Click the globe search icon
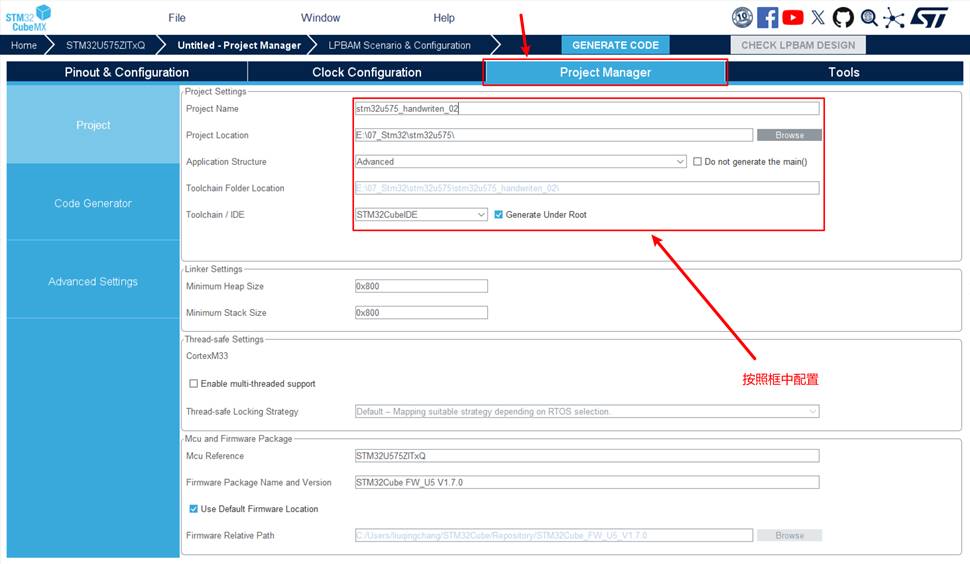This screenshot has width=970, height=564. [869, 17]
